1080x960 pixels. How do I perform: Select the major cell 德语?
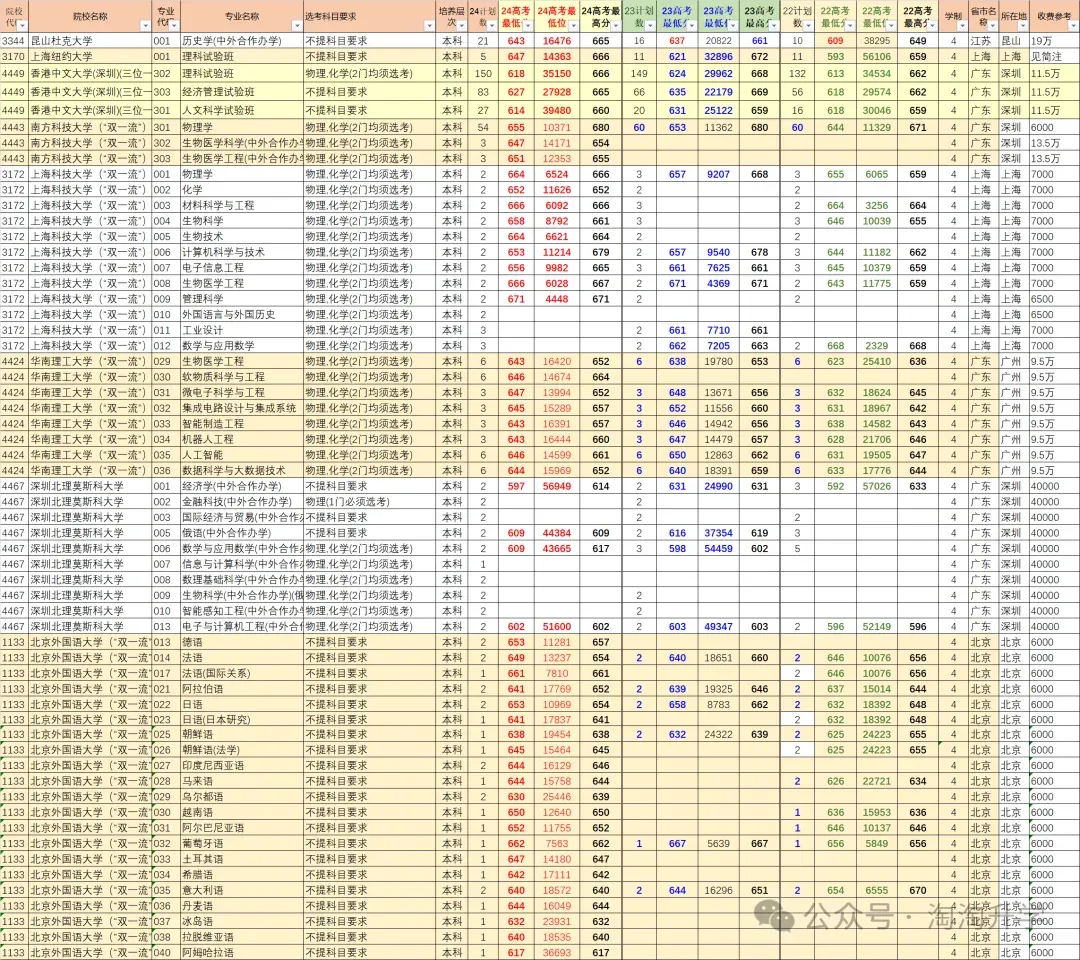point(242,642)
